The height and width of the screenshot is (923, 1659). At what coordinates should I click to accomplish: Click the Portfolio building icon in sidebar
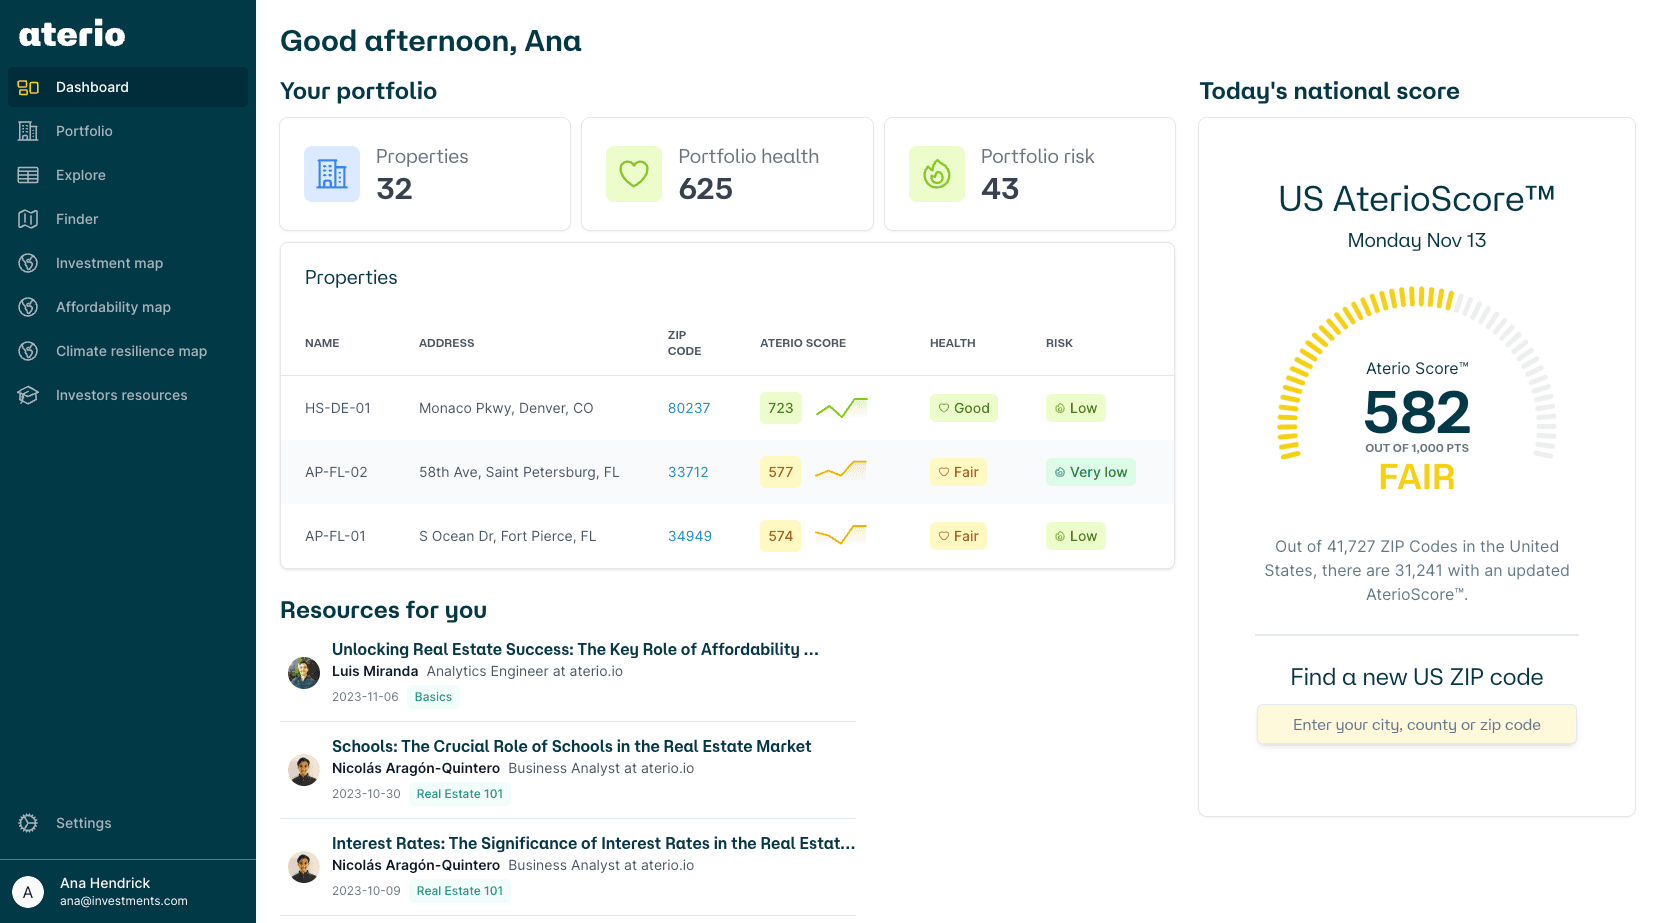pos(28,131)
